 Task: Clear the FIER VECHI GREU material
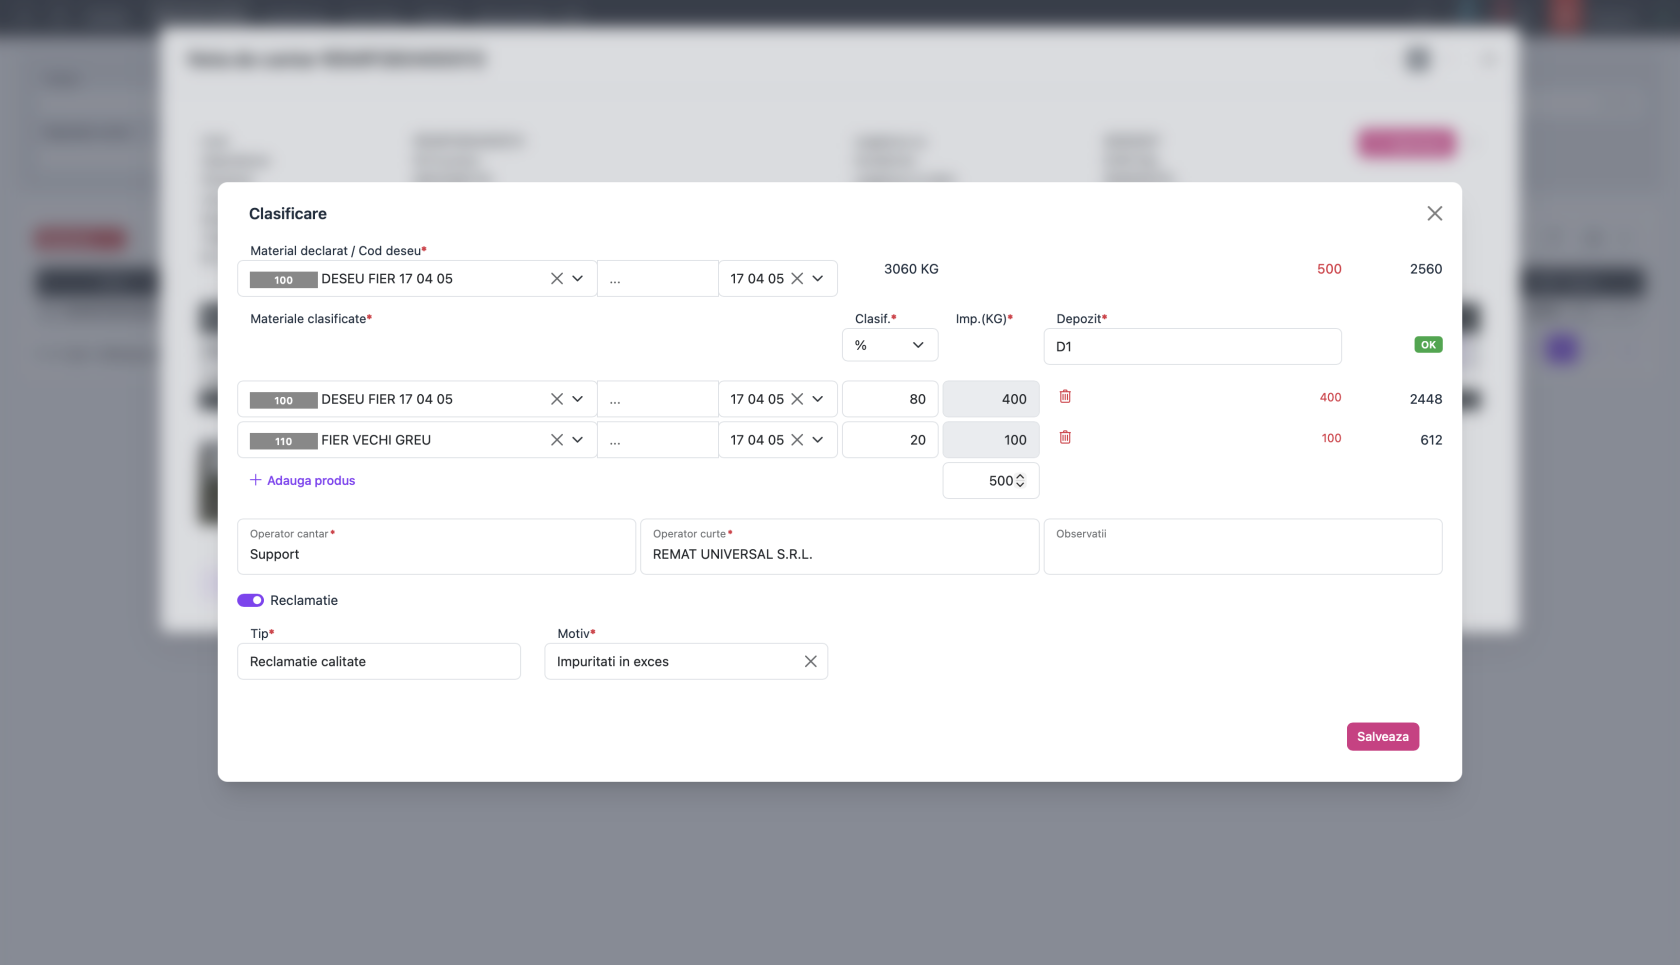coord(557,440)
